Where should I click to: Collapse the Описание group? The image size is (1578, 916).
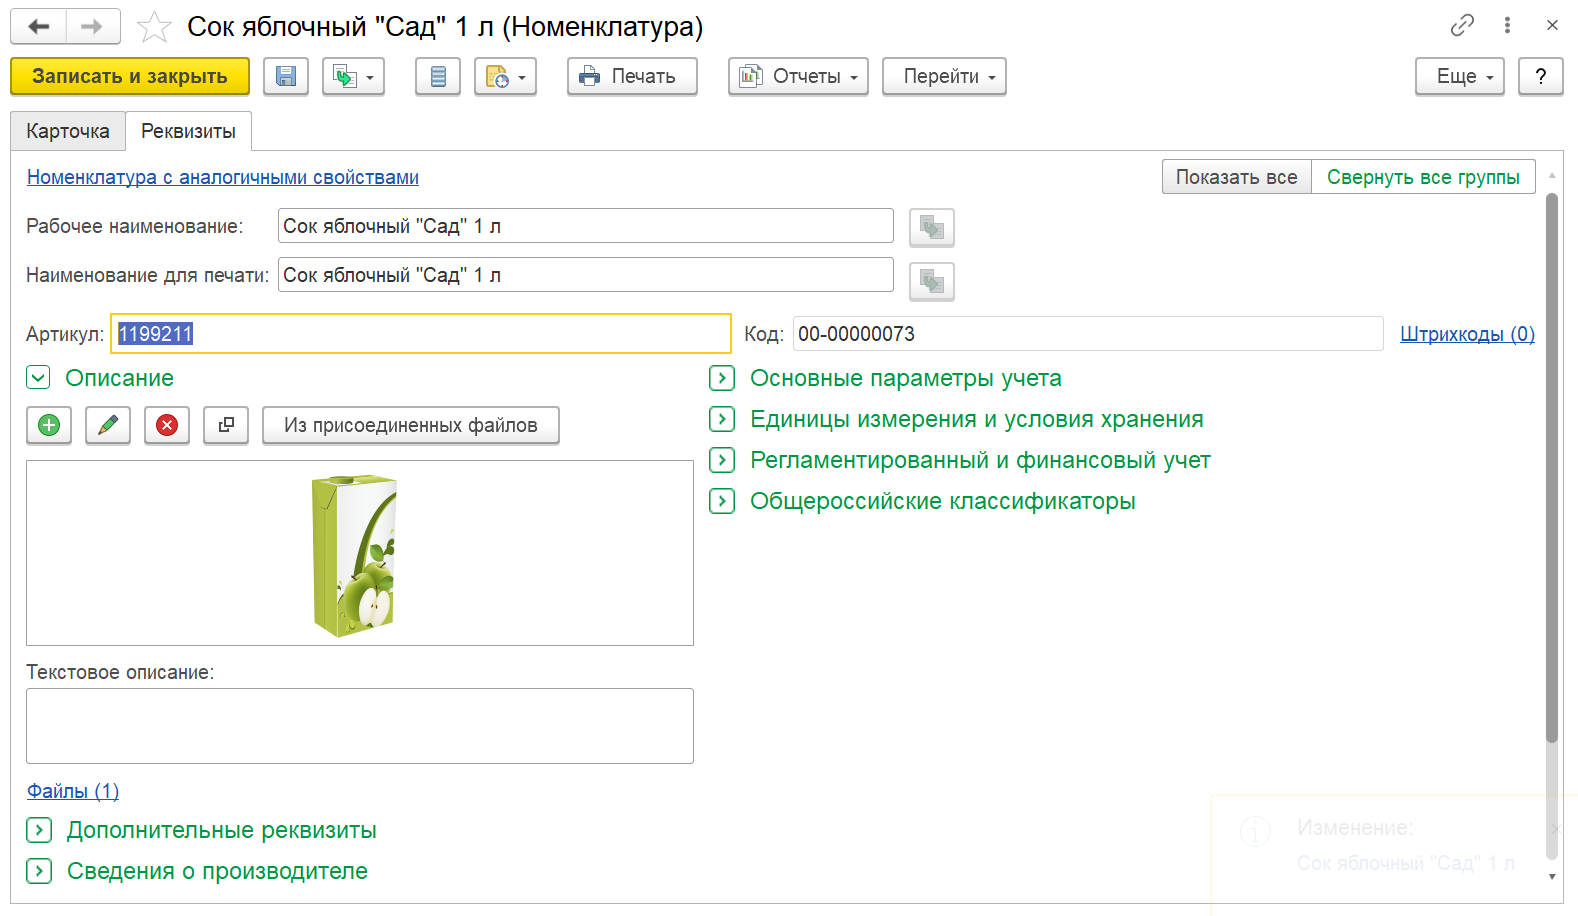(x=38, y=378)
